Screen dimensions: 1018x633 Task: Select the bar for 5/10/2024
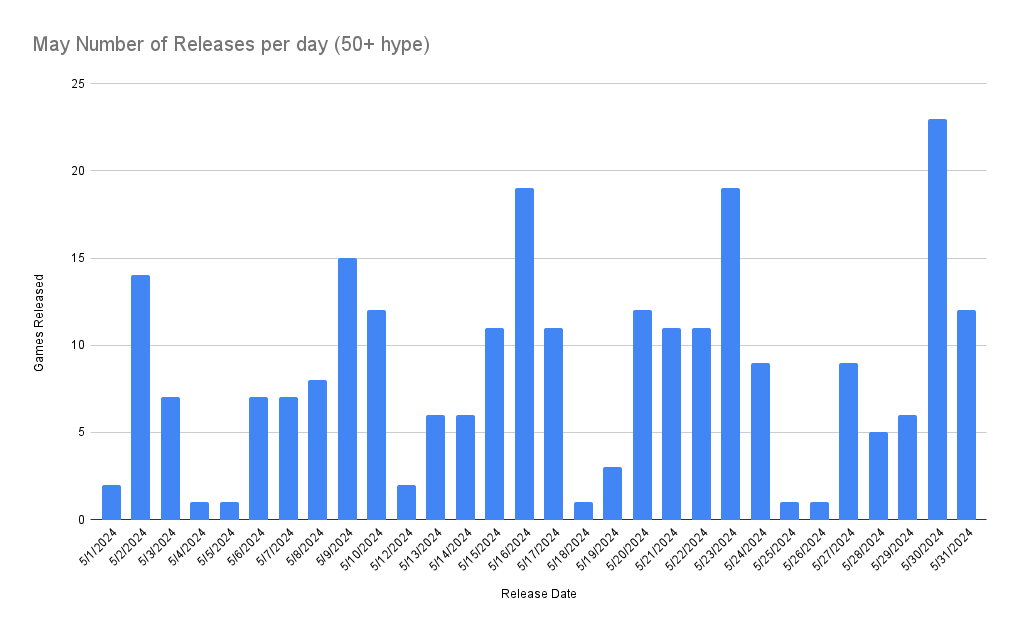[376, 415]
